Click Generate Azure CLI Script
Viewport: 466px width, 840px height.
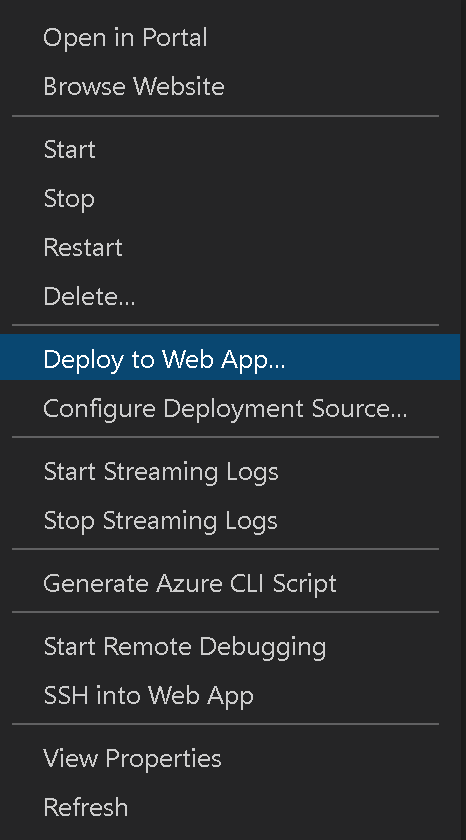[x=230, y=583]
